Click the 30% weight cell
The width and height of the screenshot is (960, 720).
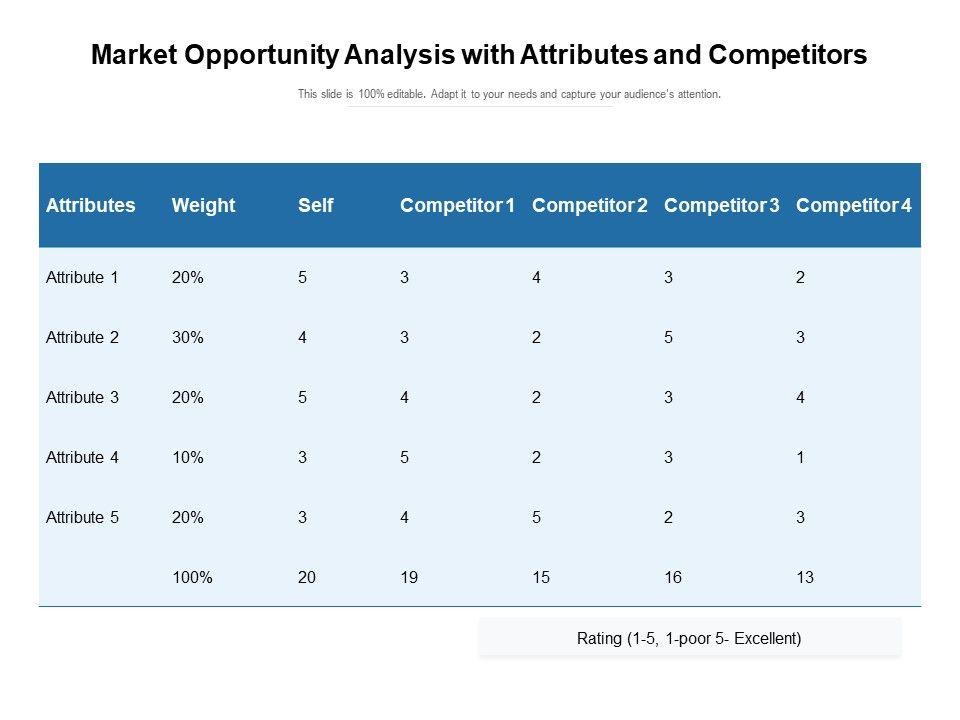[188, 338]
